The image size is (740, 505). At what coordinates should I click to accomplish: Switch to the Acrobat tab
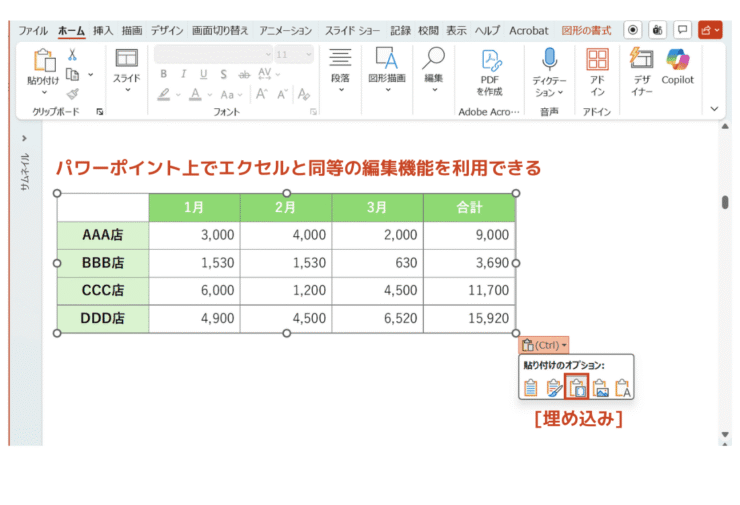tap(529, 31)
